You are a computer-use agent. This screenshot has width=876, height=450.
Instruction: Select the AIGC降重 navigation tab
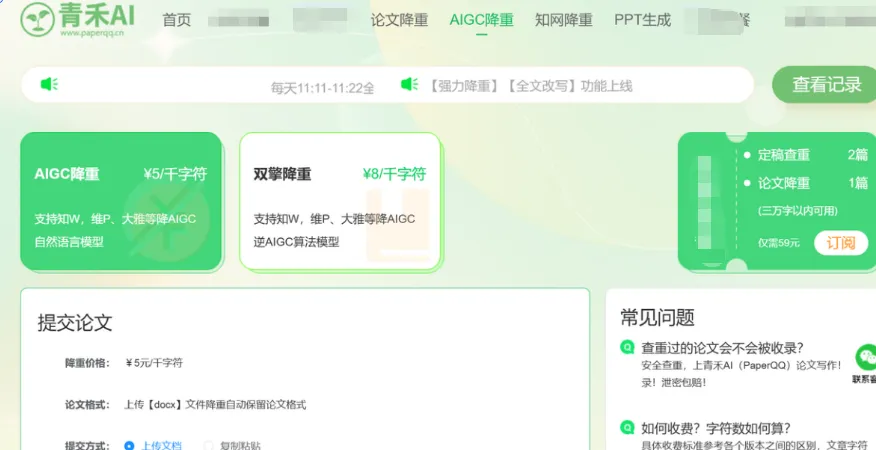tap(482, 20)
